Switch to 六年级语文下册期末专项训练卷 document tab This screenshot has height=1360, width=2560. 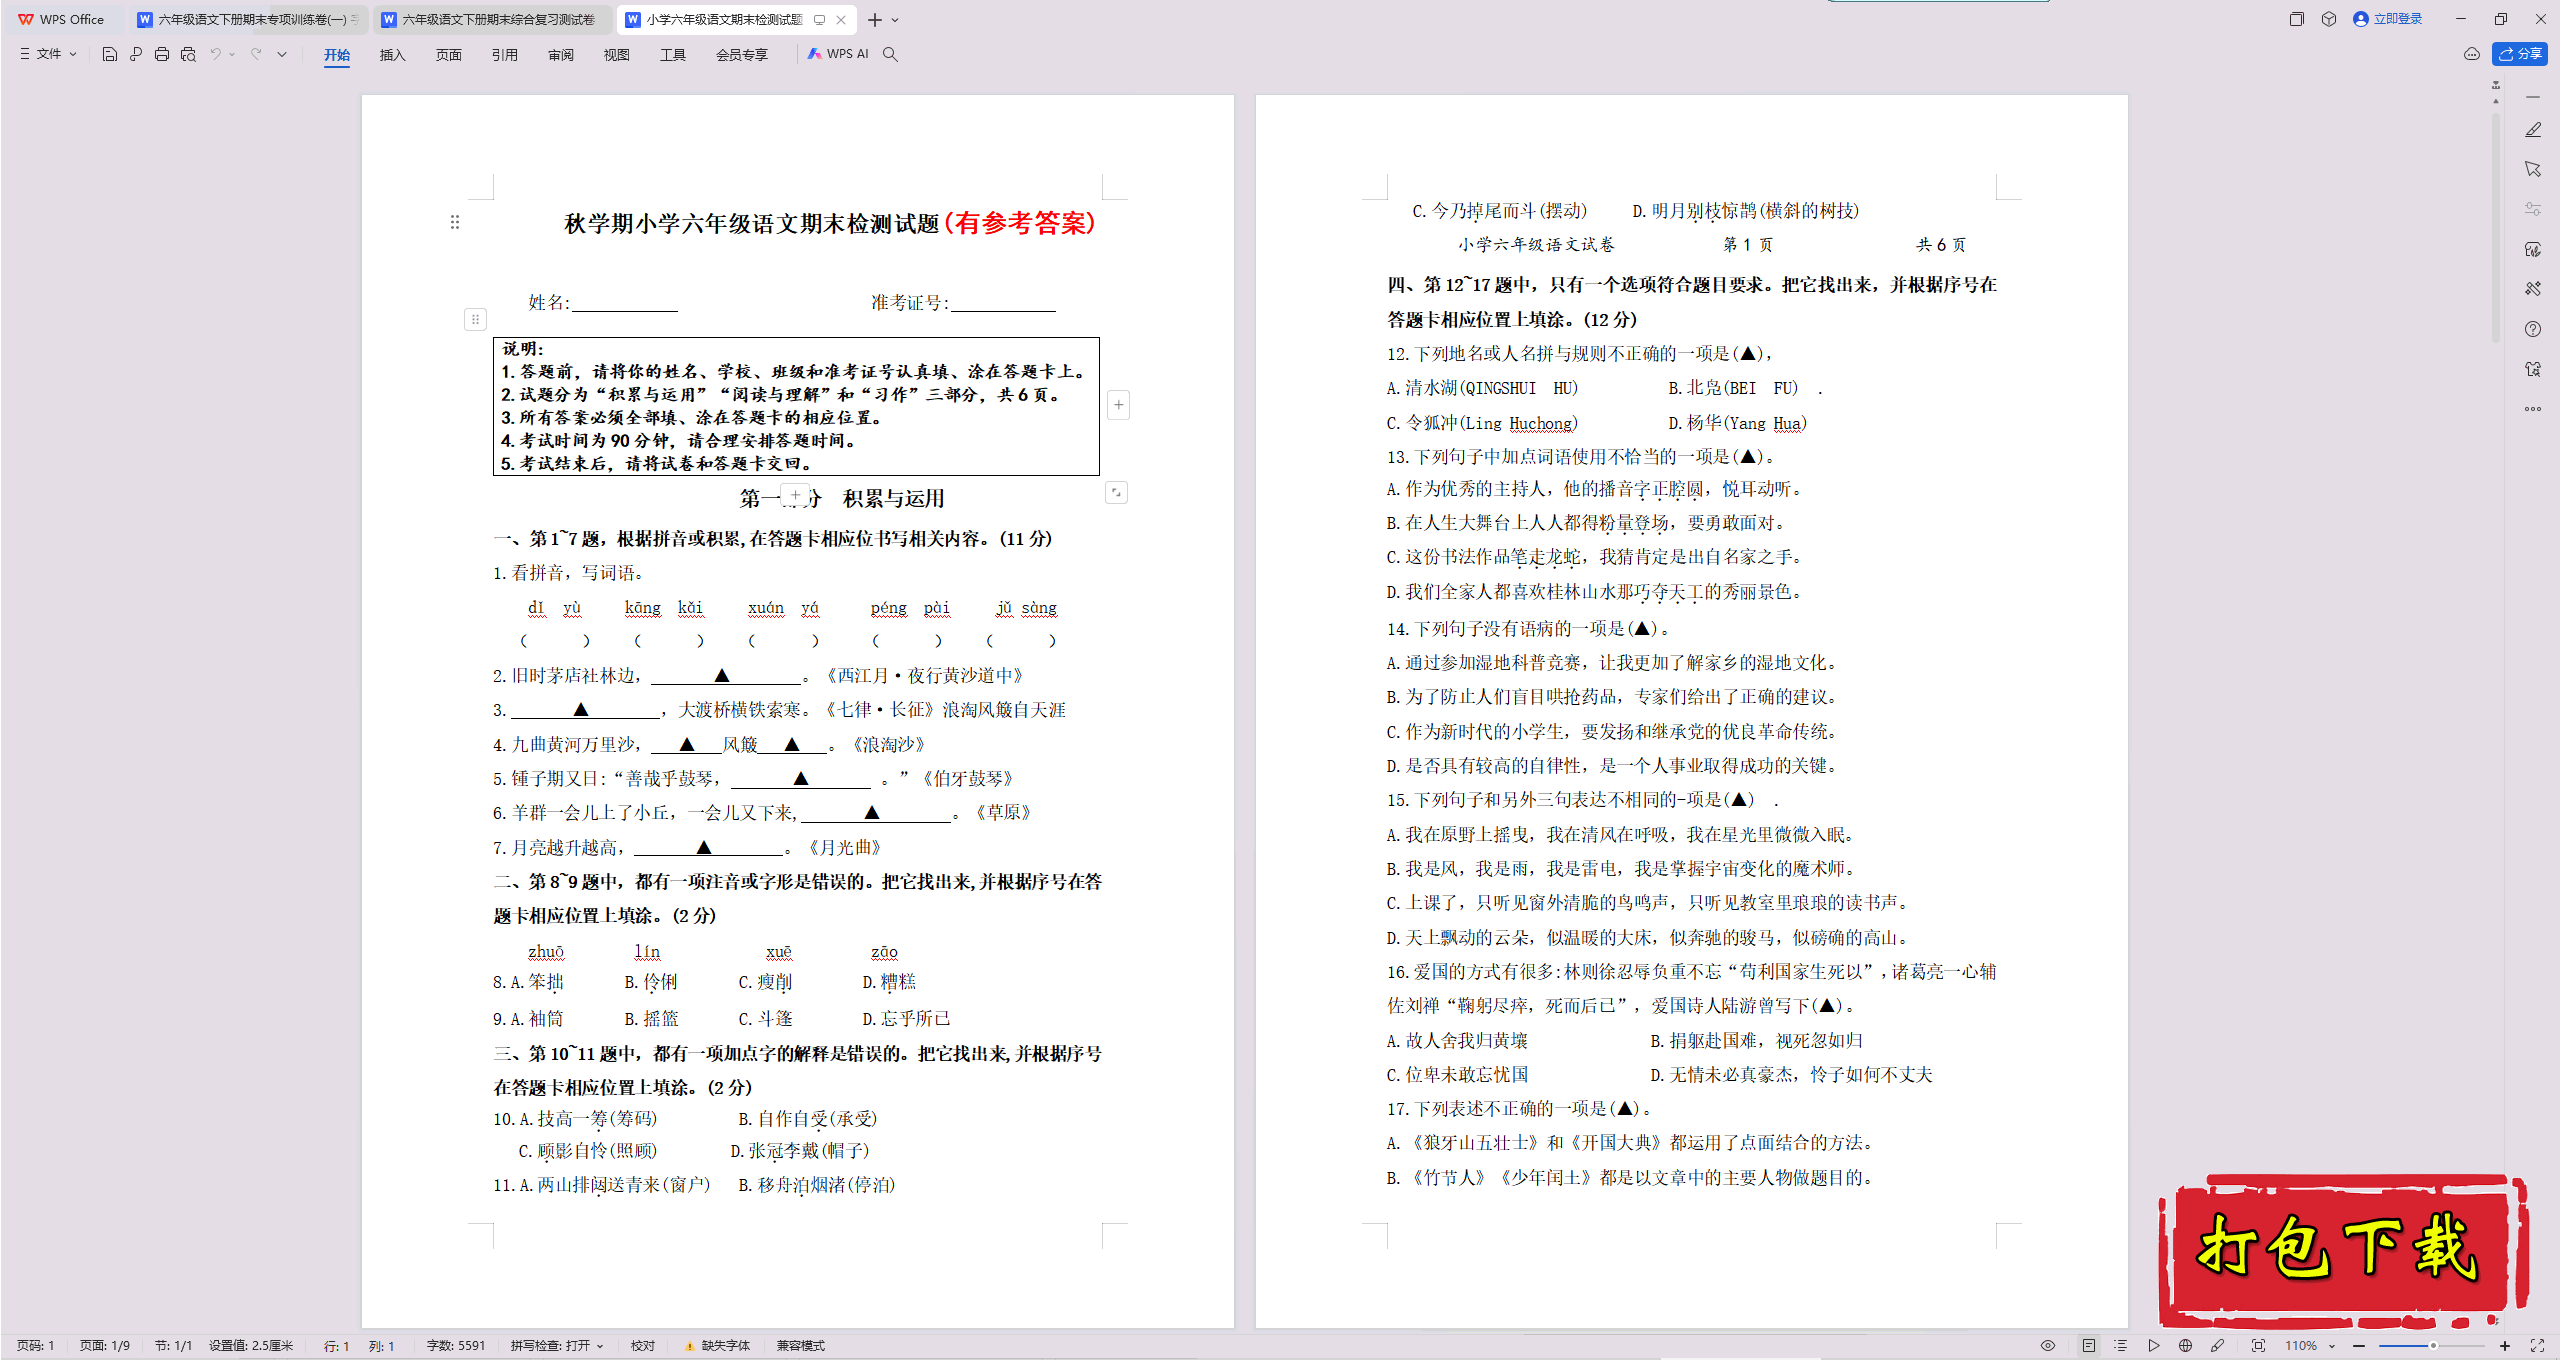click(x=248, y=19)
